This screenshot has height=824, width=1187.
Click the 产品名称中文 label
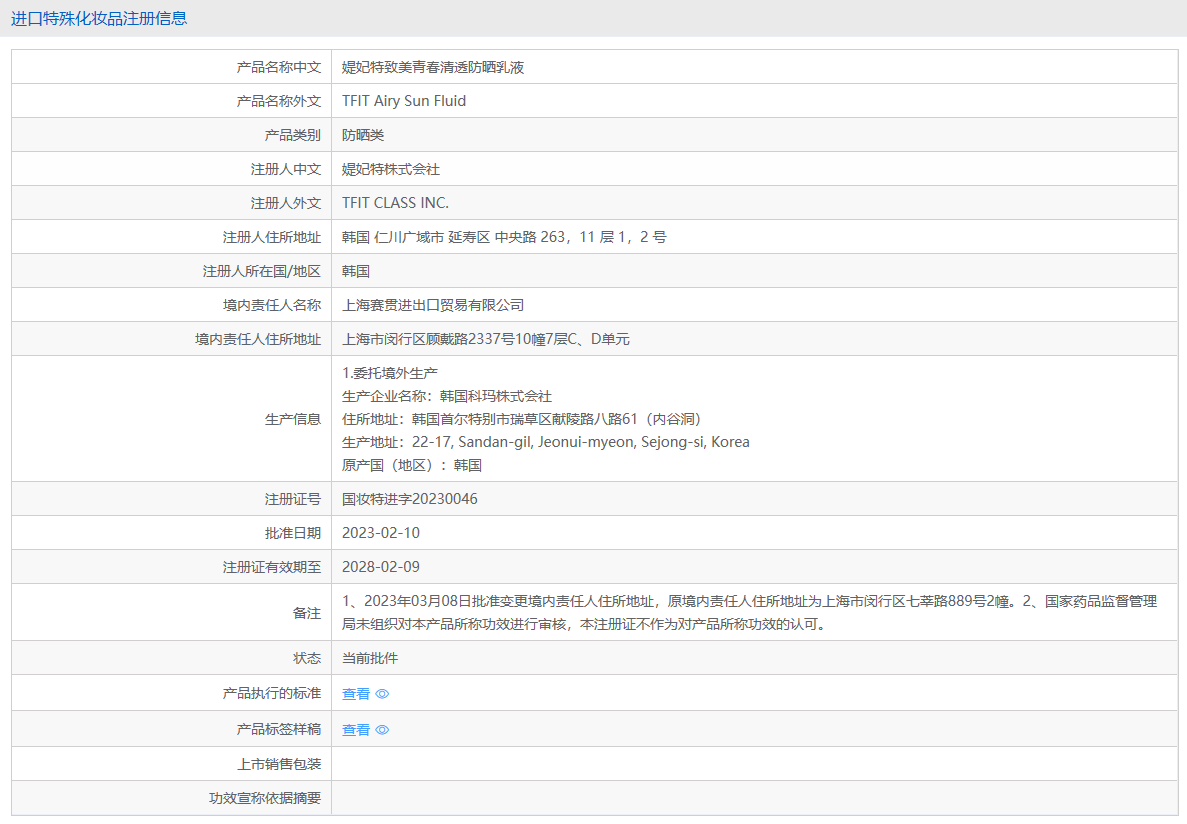[x=279, y=67]
